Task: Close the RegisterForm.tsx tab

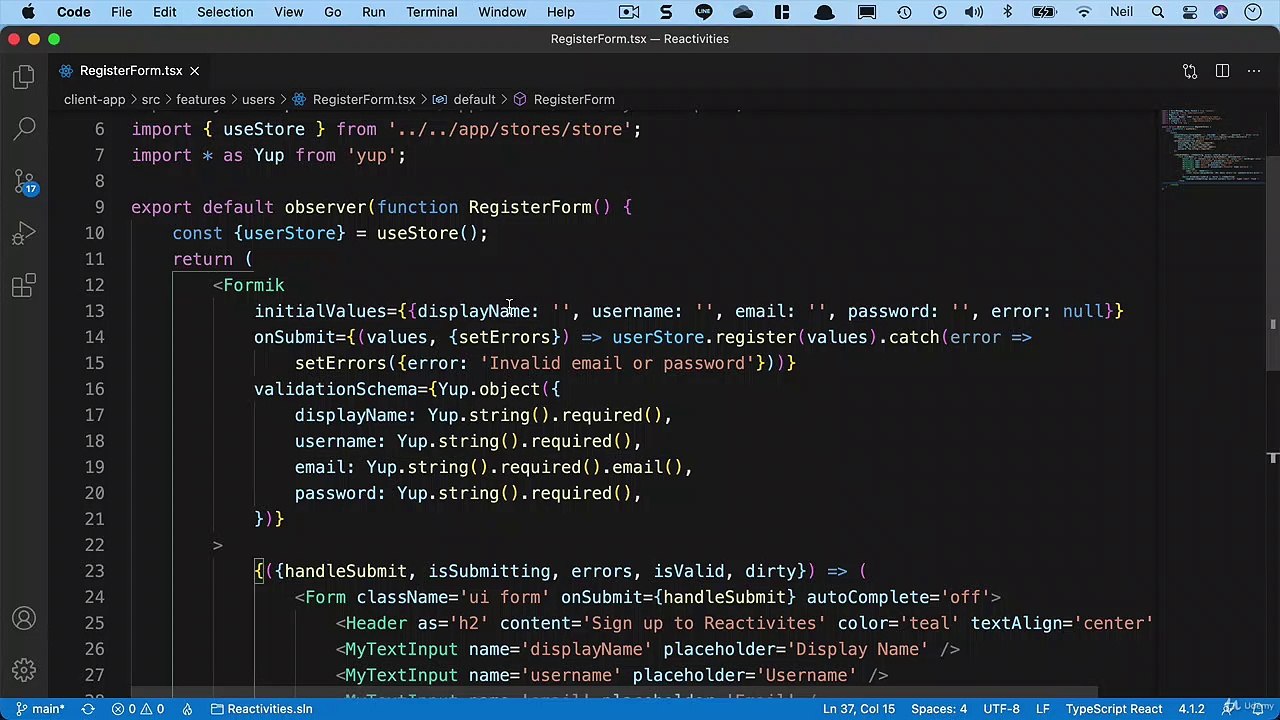Action: pyautogui.click(x=195, y=71)
